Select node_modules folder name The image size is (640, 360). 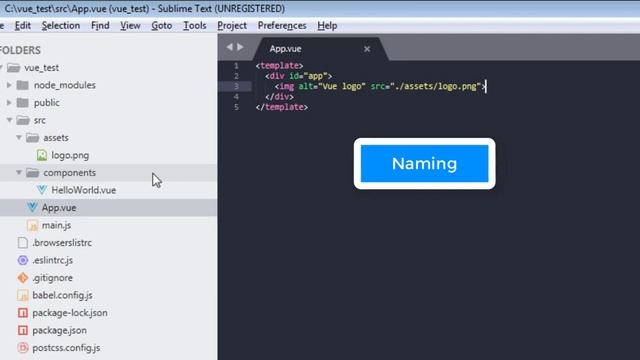coord(64,85)
